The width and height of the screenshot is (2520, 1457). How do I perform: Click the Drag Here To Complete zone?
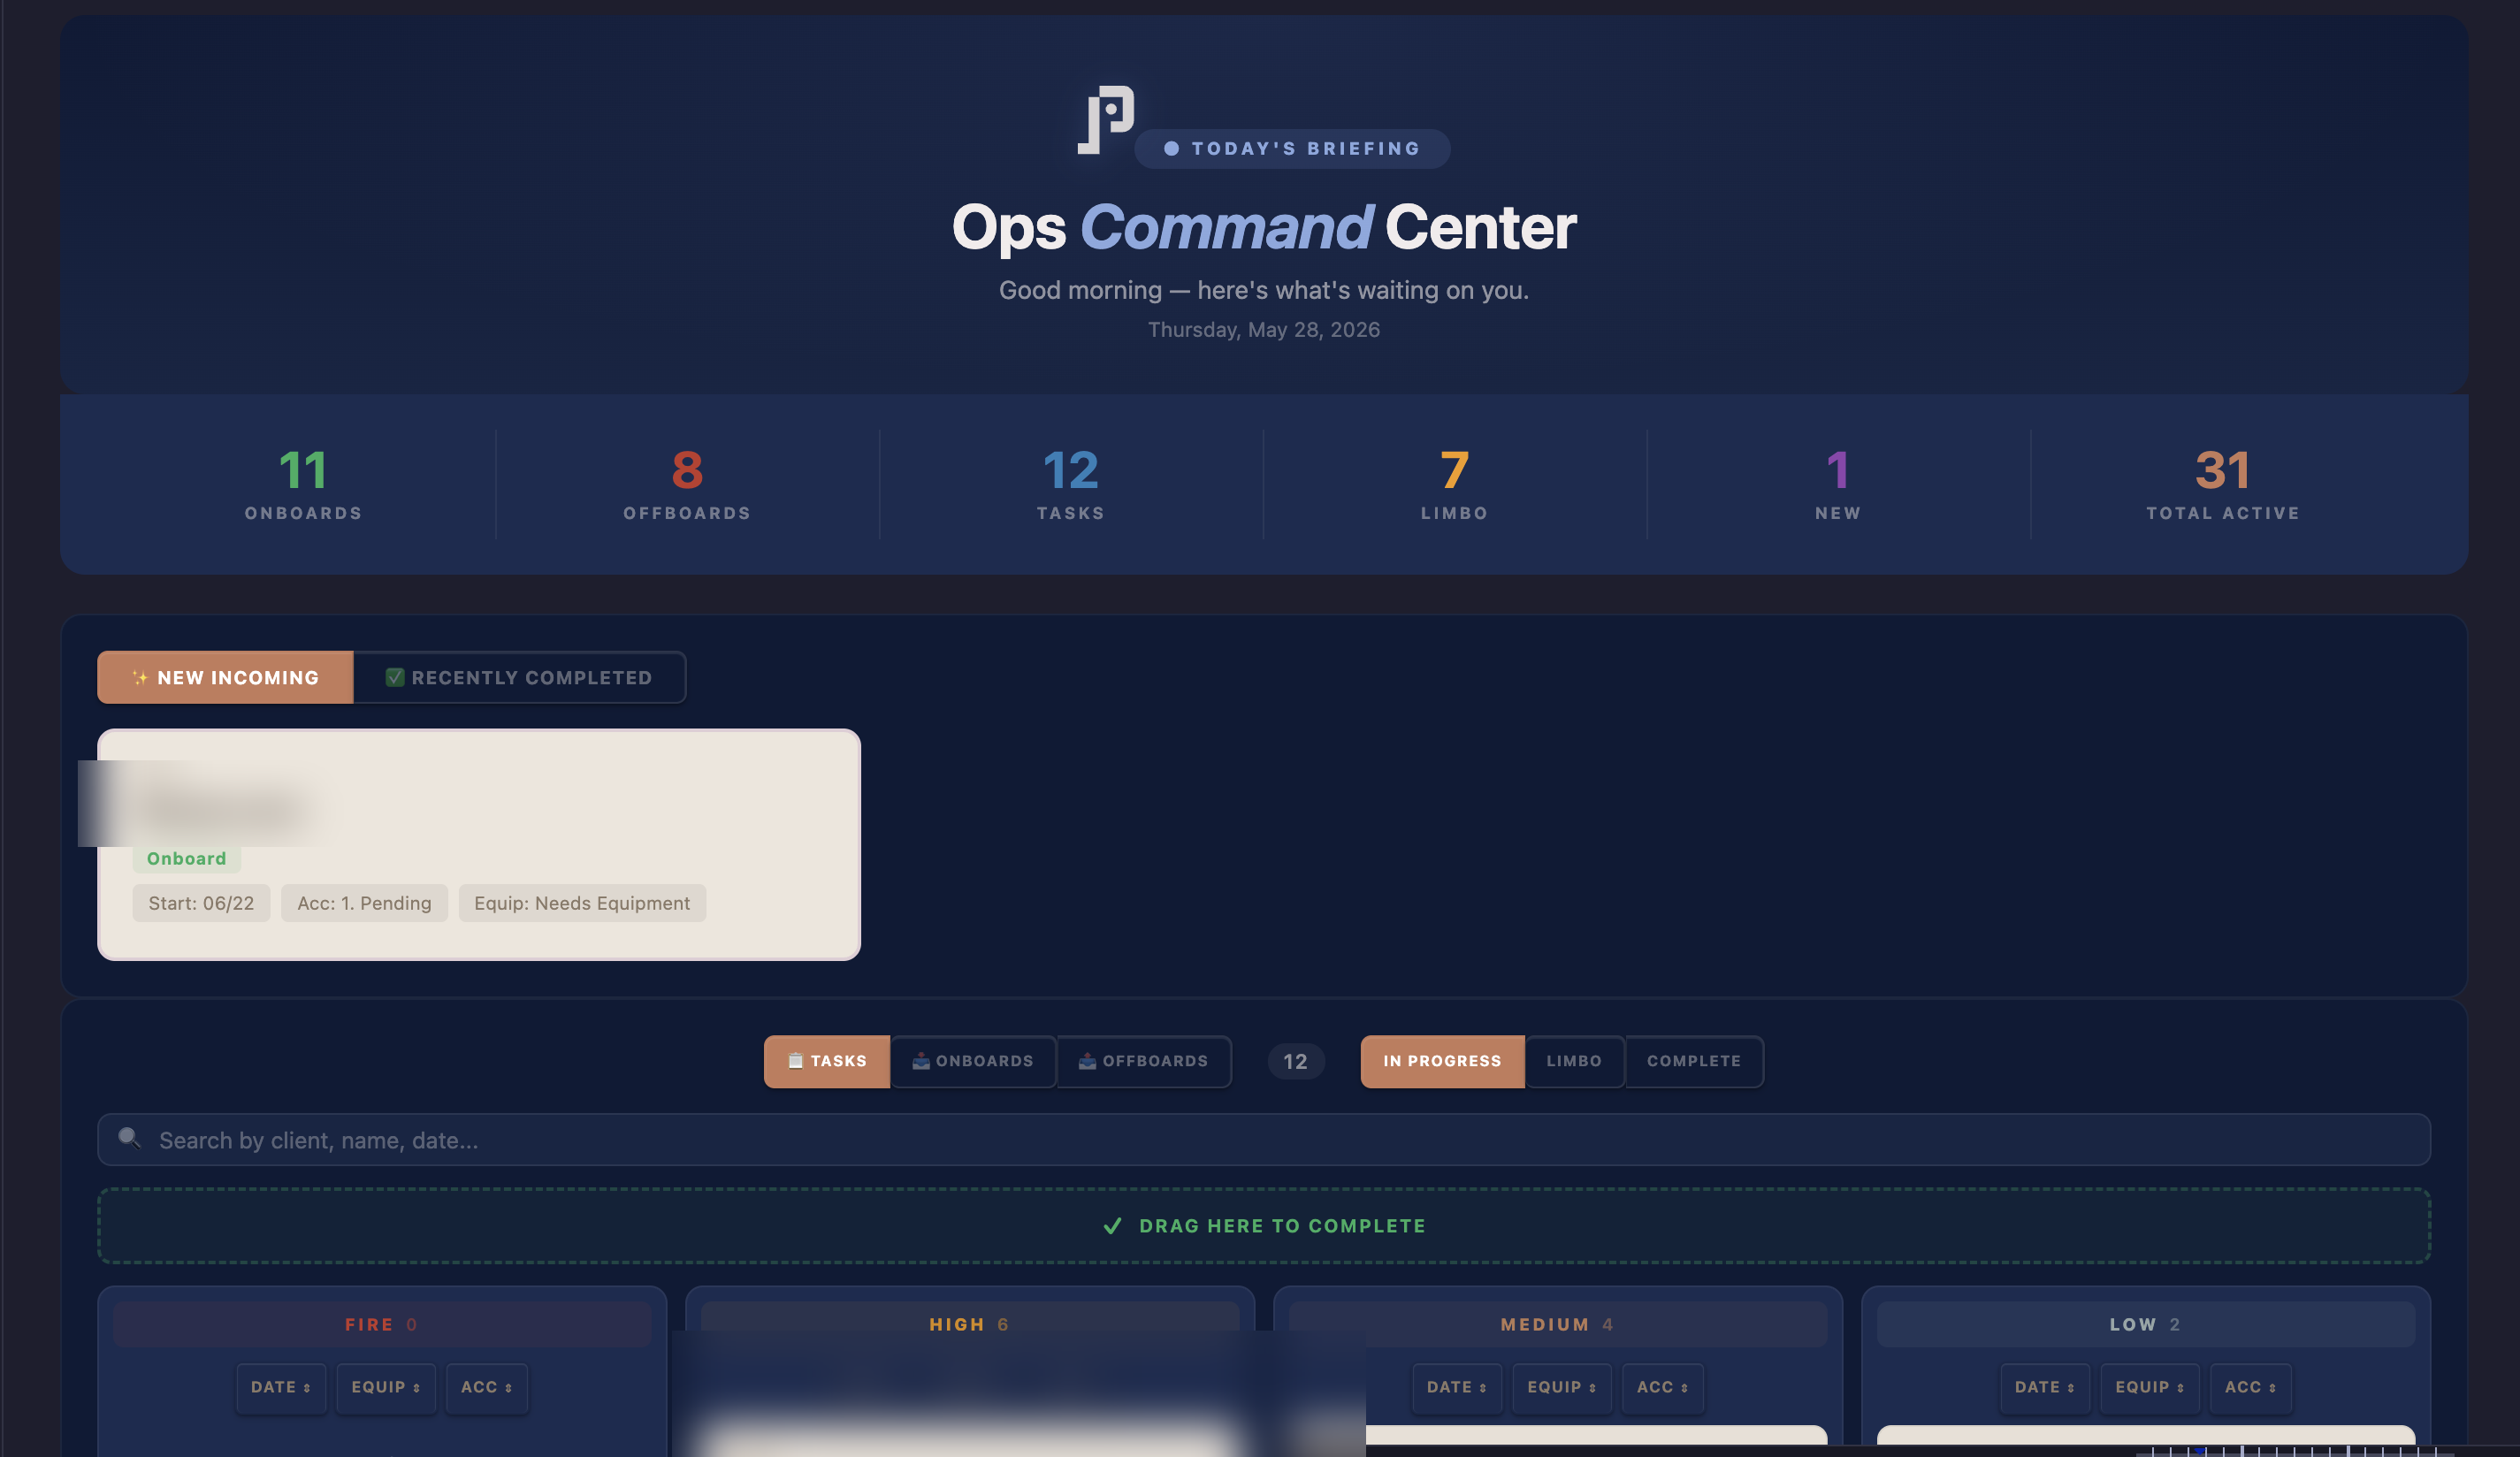(1264, 1226)
